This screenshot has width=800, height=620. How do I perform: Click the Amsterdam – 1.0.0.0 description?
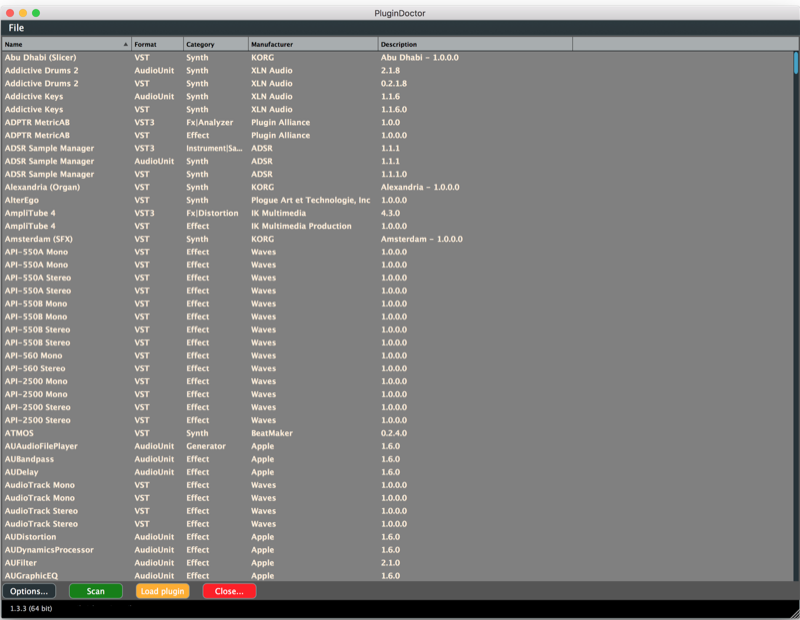pos(421,239)
